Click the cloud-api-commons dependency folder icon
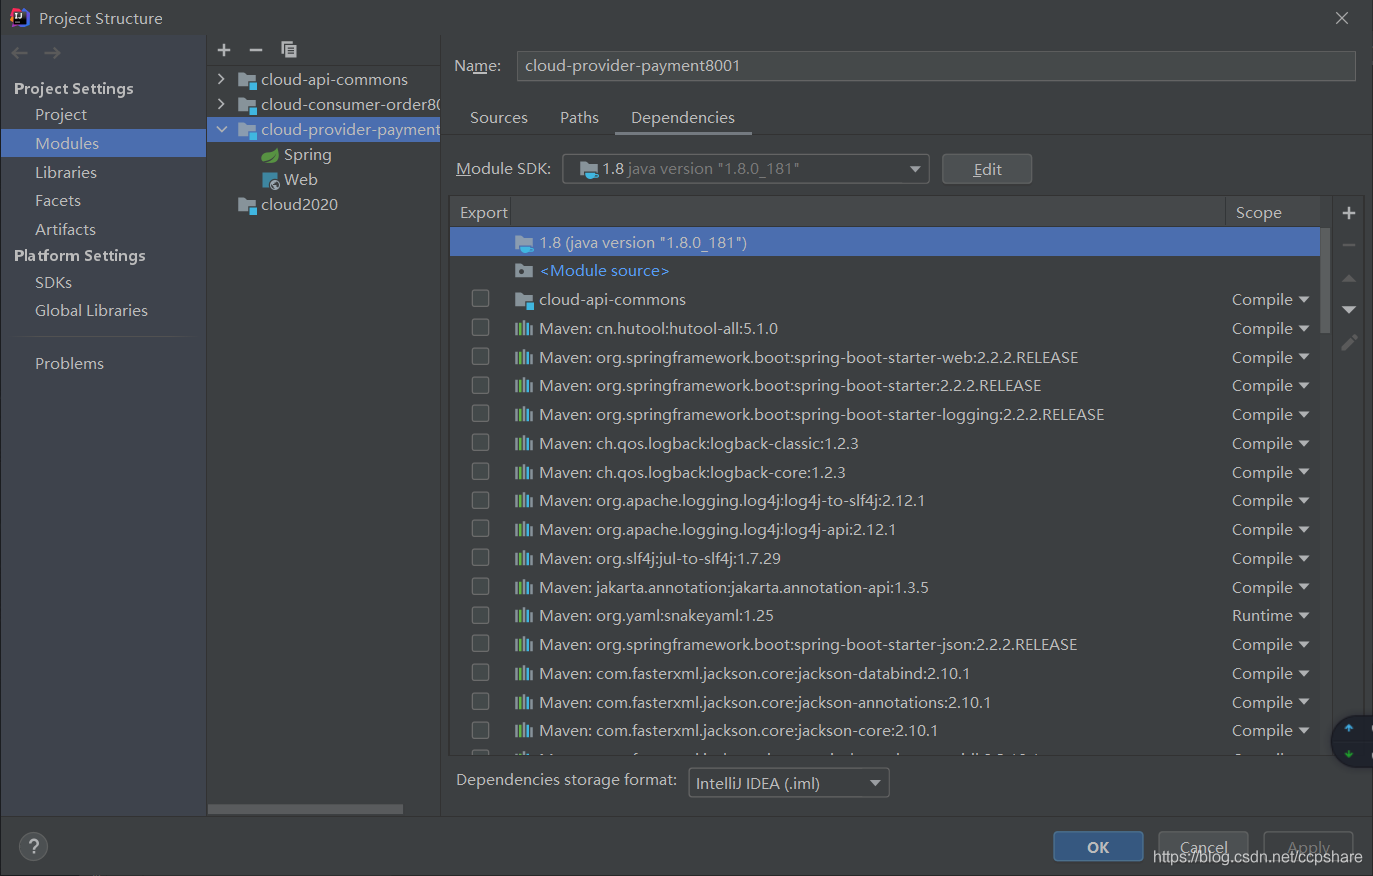 pyautogui.click(x=524, y=300)
